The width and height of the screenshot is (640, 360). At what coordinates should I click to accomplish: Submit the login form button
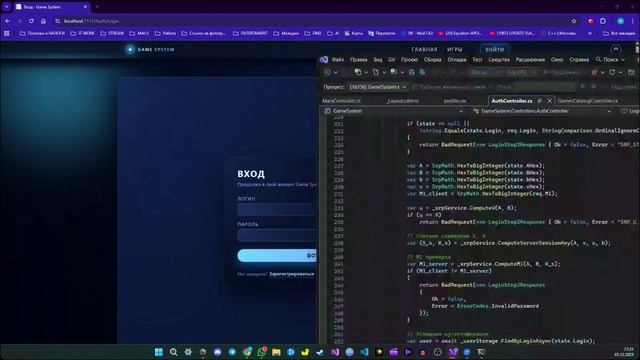277,256
